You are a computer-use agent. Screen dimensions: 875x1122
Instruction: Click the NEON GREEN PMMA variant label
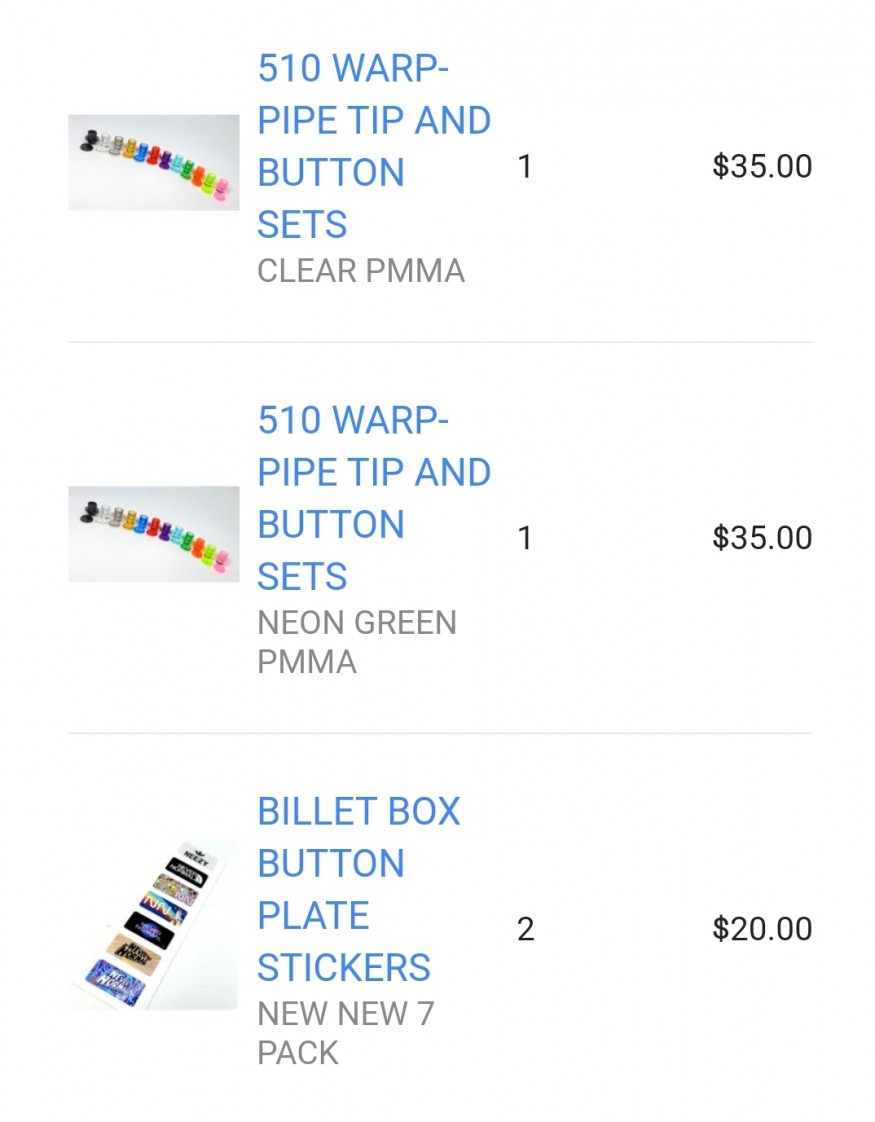pyautogui.click(x=357, y=642)
